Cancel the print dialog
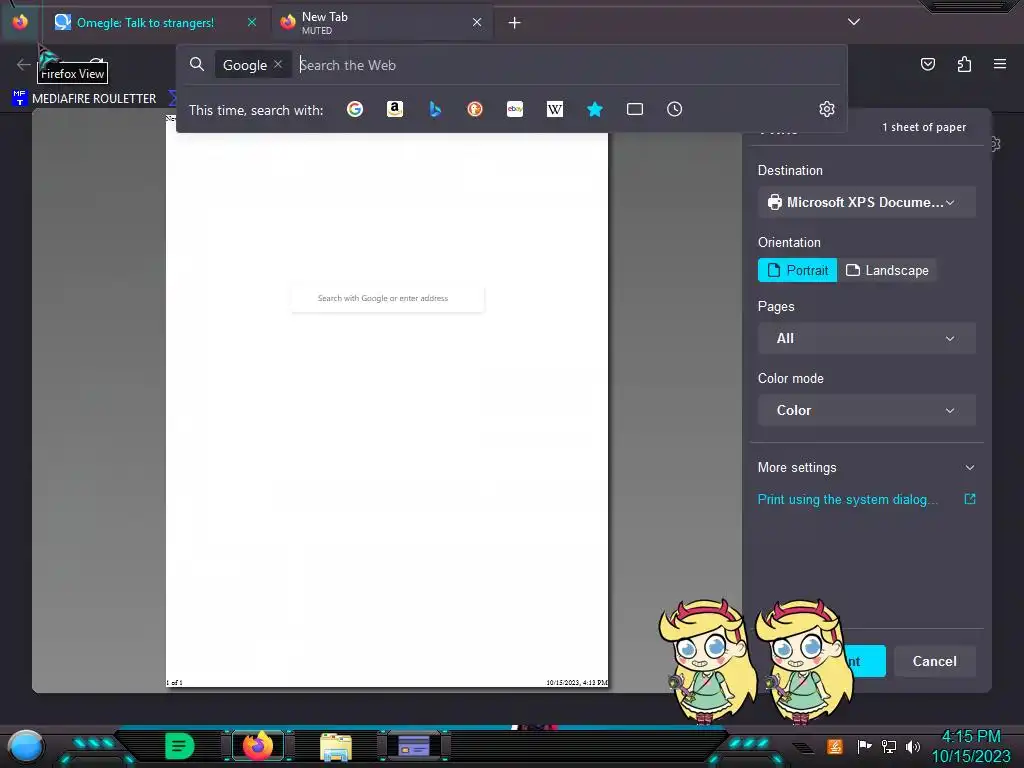1024x768 pixels. (935, 661)
